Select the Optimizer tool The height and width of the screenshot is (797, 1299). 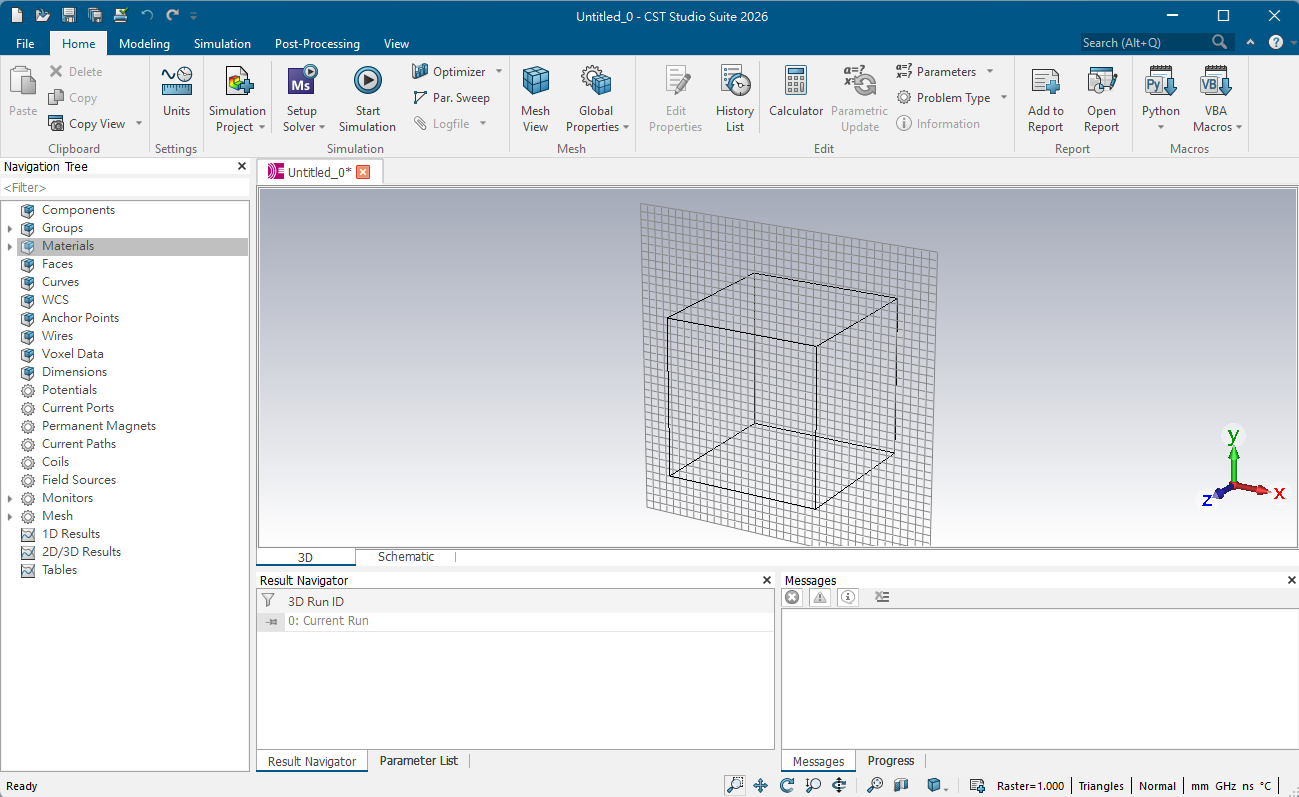(448, 72)
